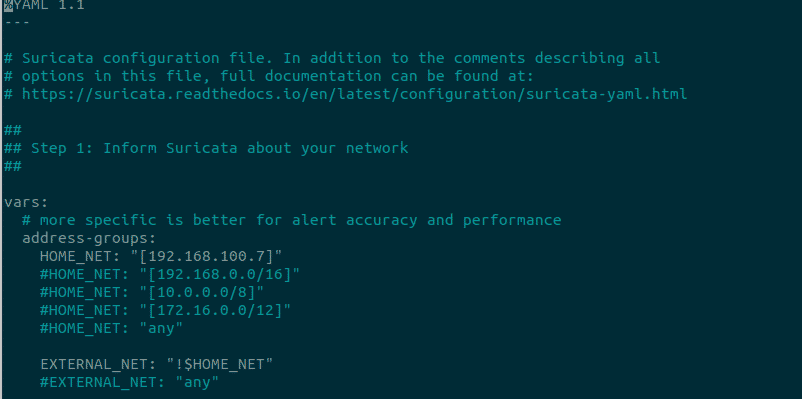This screenshot has height=399, width=802.
Task: Click 'options in this file' comment line
Action: pyautogui.click(x=278, y=77)
